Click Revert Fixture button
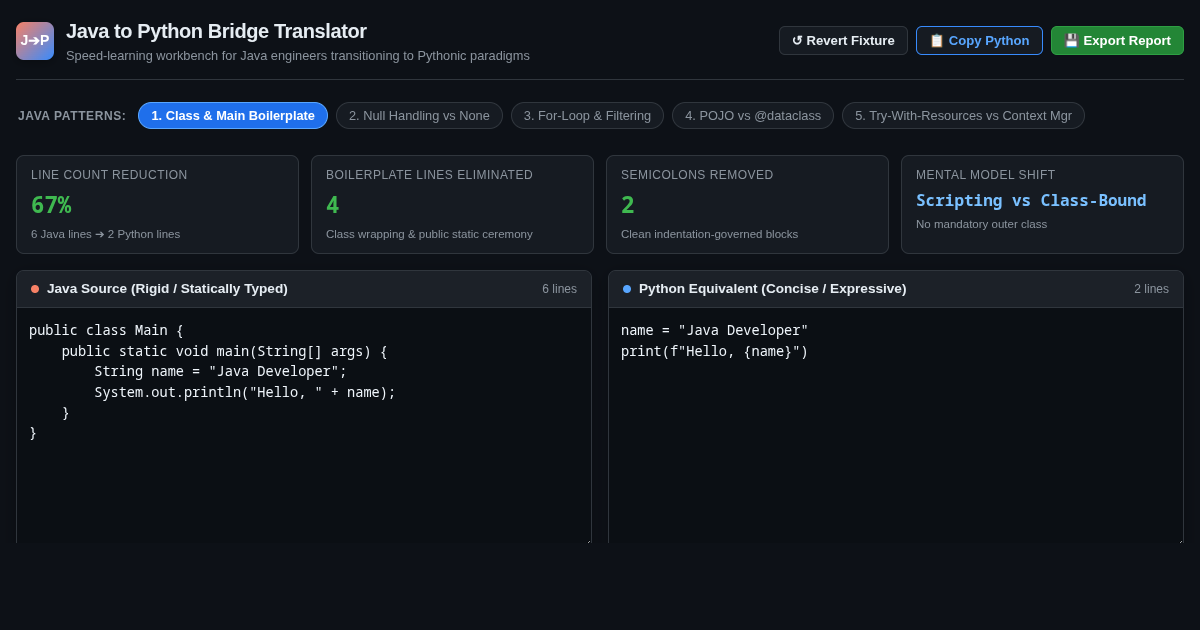The image size is (1200, 630). coord(843,41)
